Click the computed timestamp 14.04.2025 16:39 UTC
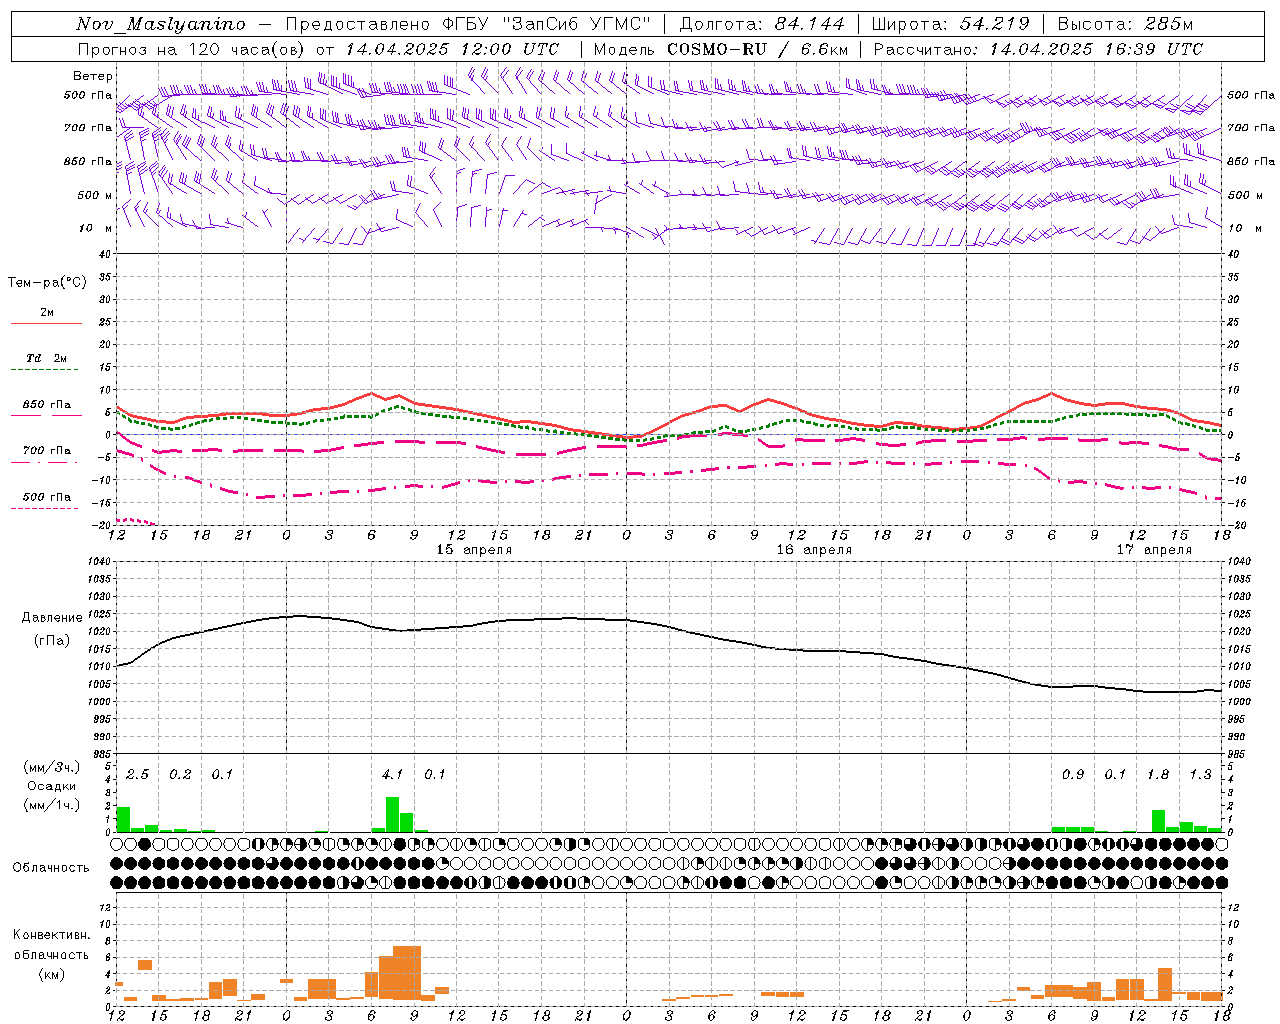Screen dimensions: 1280x1024 tap(1097, 49)
